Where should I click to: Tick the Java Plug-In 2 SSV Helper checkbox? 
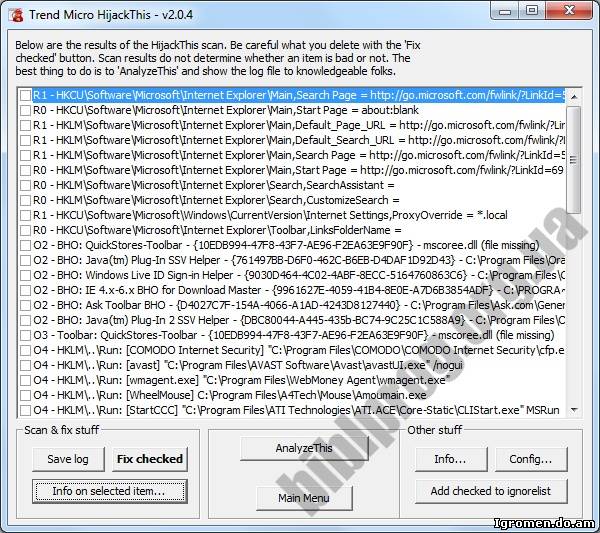(x=25, y=320)
